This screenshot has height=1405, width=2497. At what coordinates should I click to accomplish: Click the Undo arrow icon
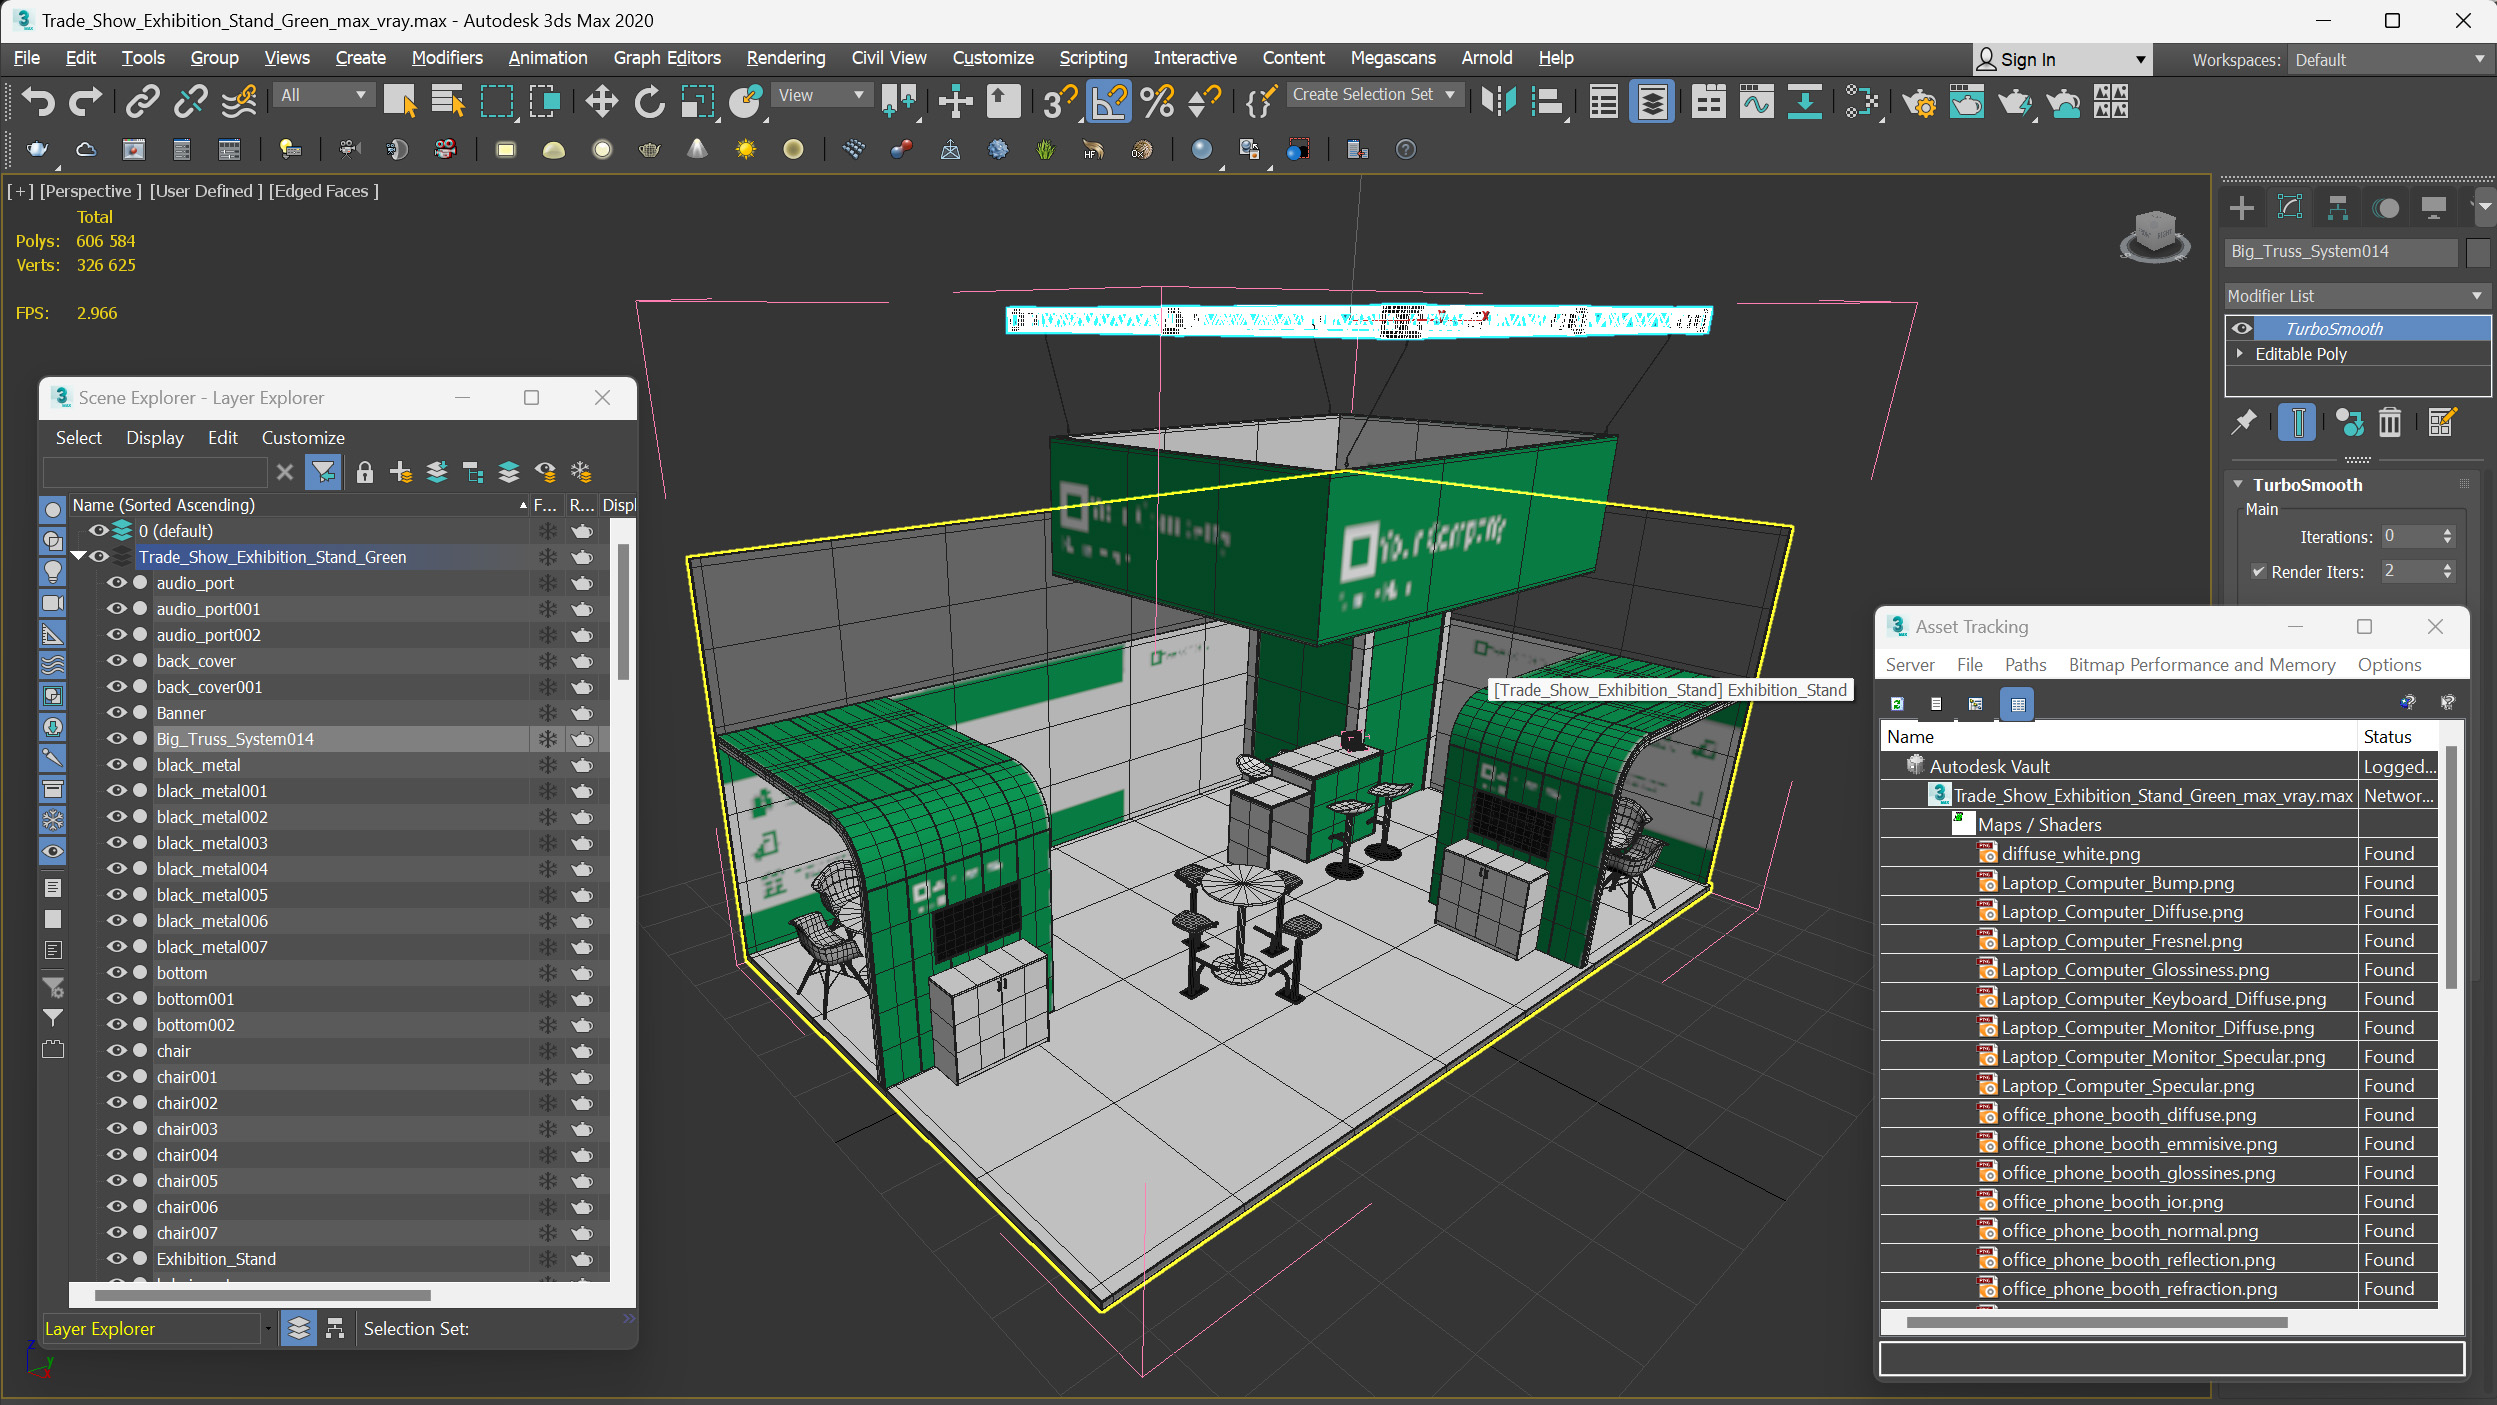38,101
